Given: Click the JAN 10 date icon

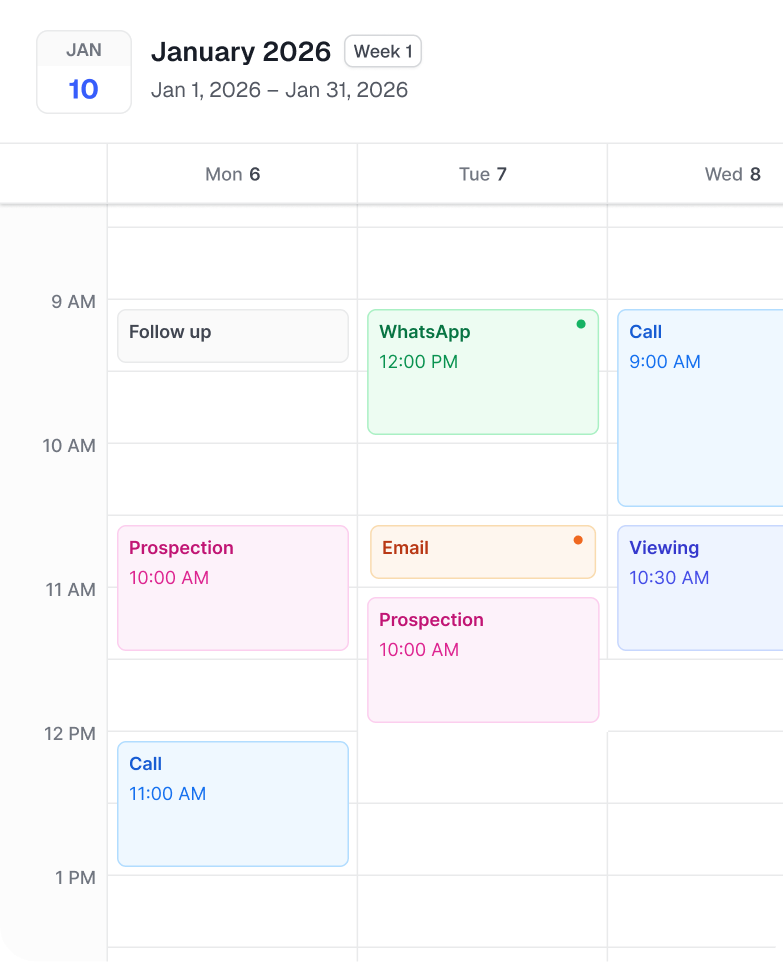Looking at the screenshot, I should point(84,72).
